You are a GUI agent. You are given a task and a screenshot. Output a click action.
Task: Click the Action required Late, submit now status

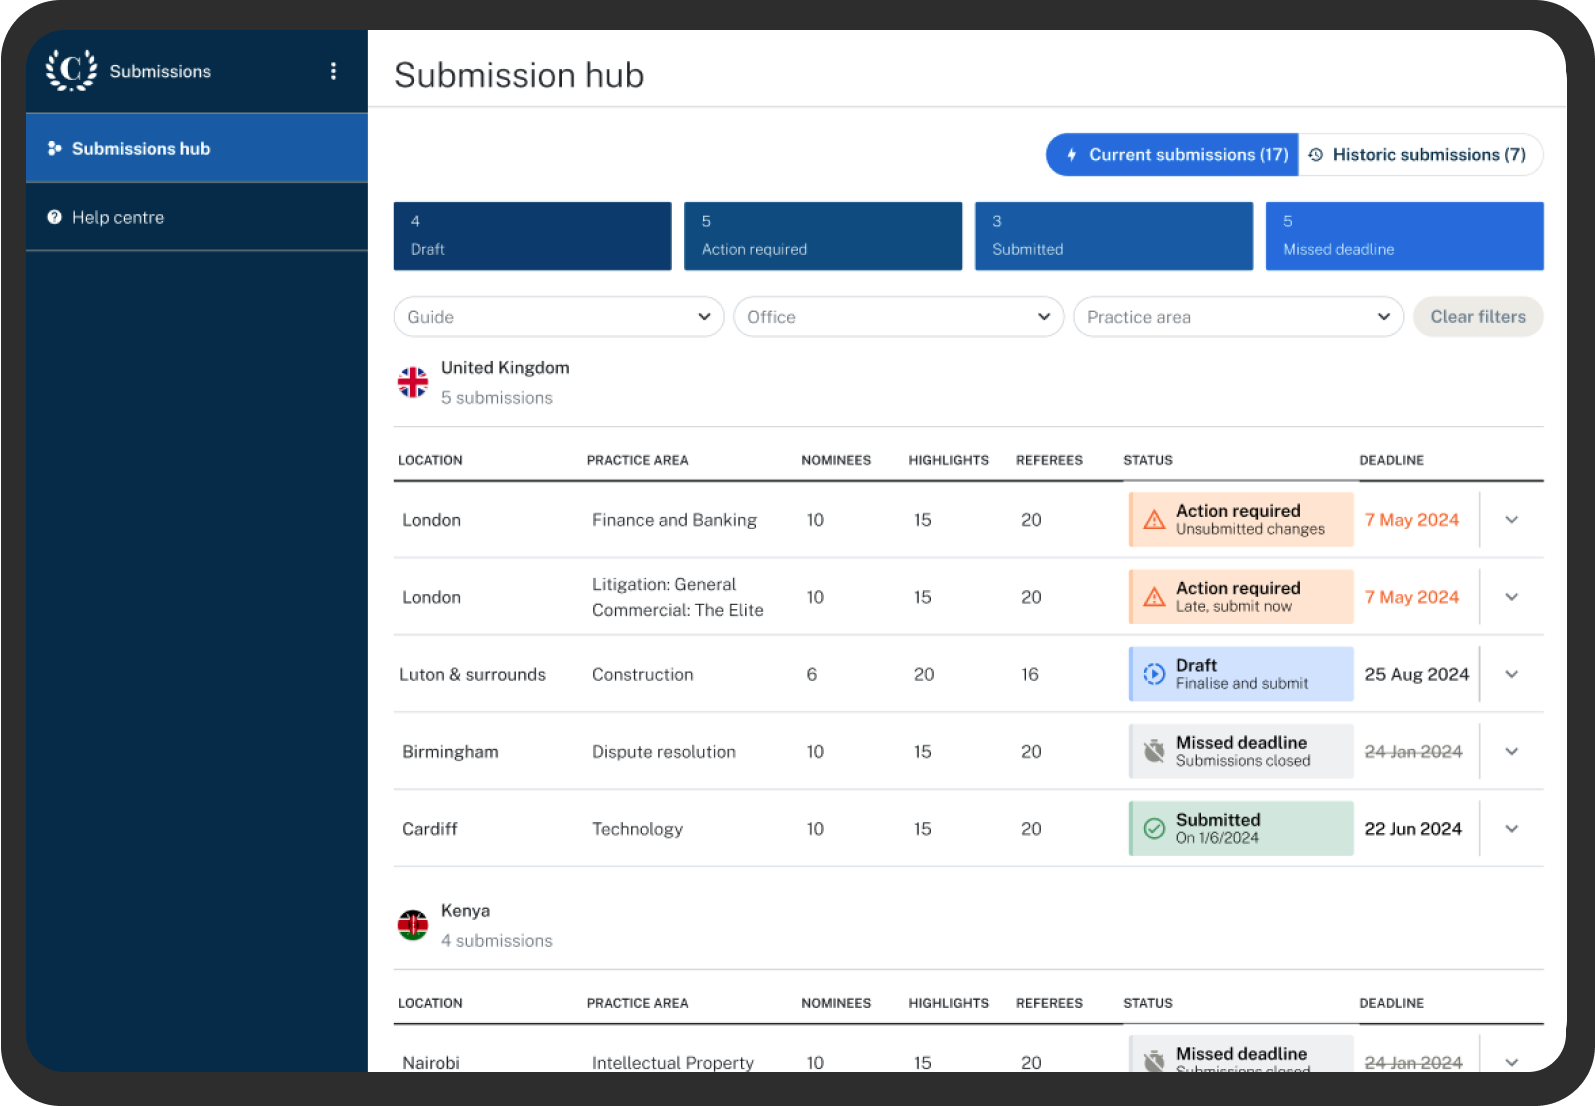point(1241,597)
